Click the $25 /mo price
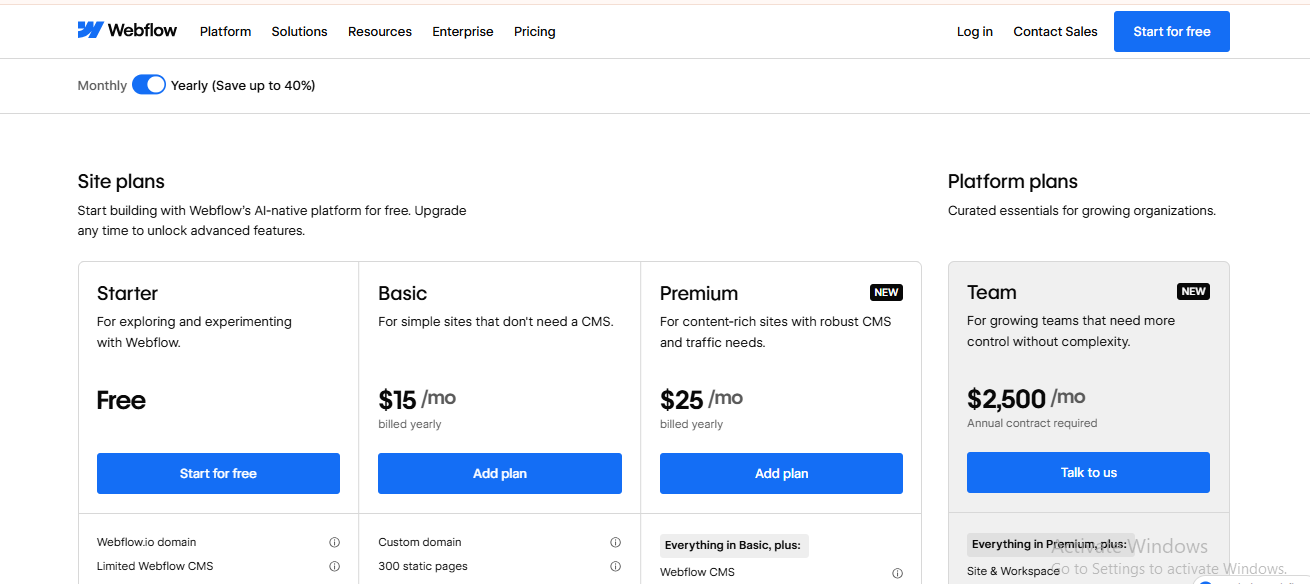Screen dimensions: 1310x584 pyautogui.click(x=701, y=400)
